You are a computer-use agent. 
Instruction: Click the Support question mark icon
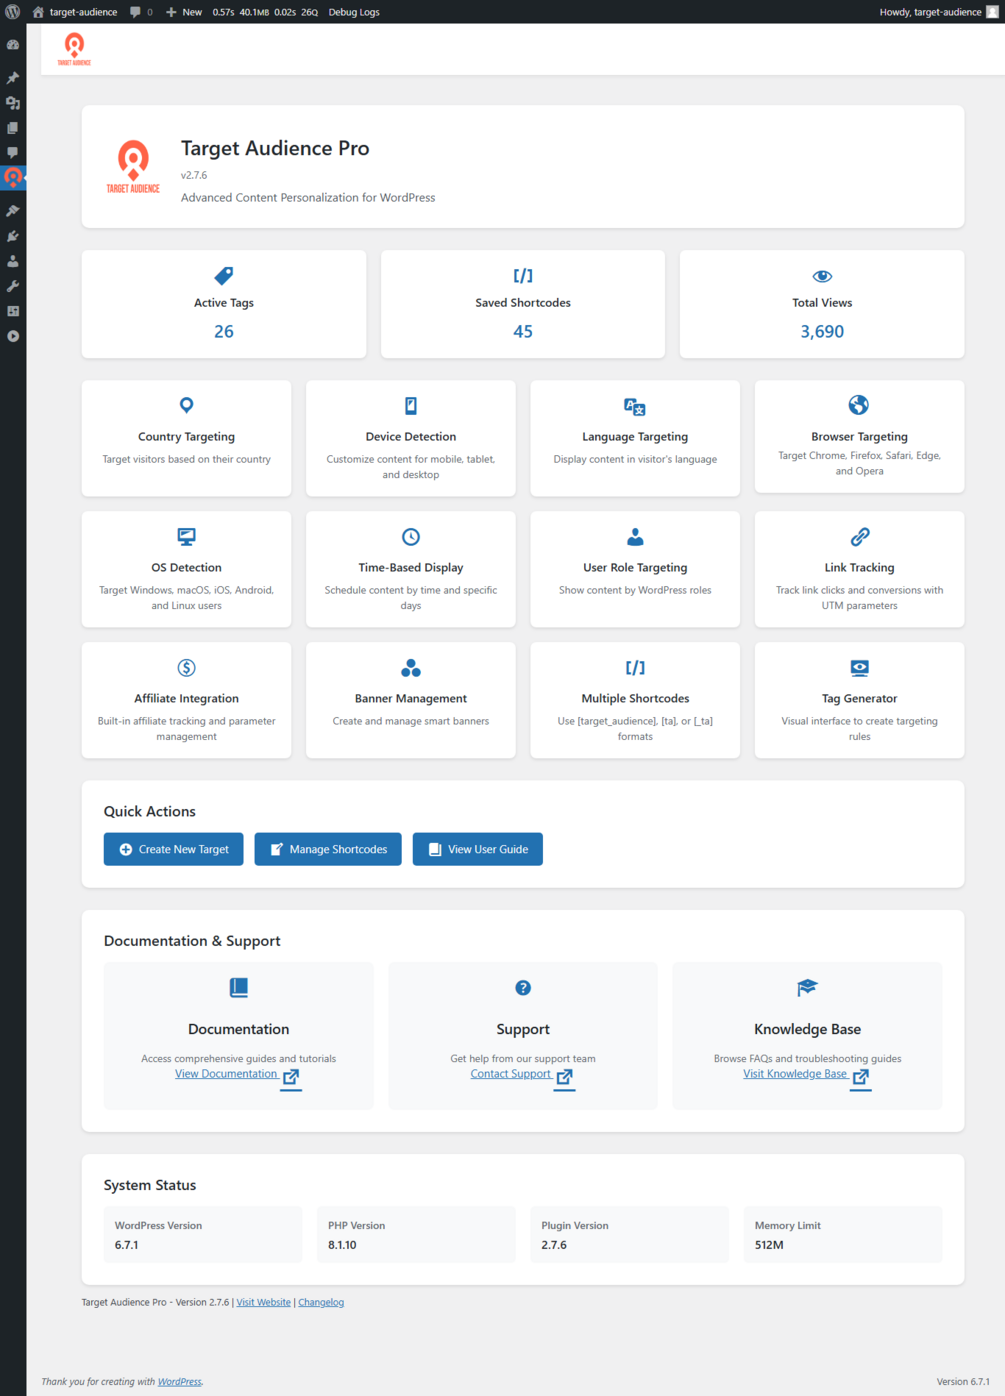click(523, 988)
